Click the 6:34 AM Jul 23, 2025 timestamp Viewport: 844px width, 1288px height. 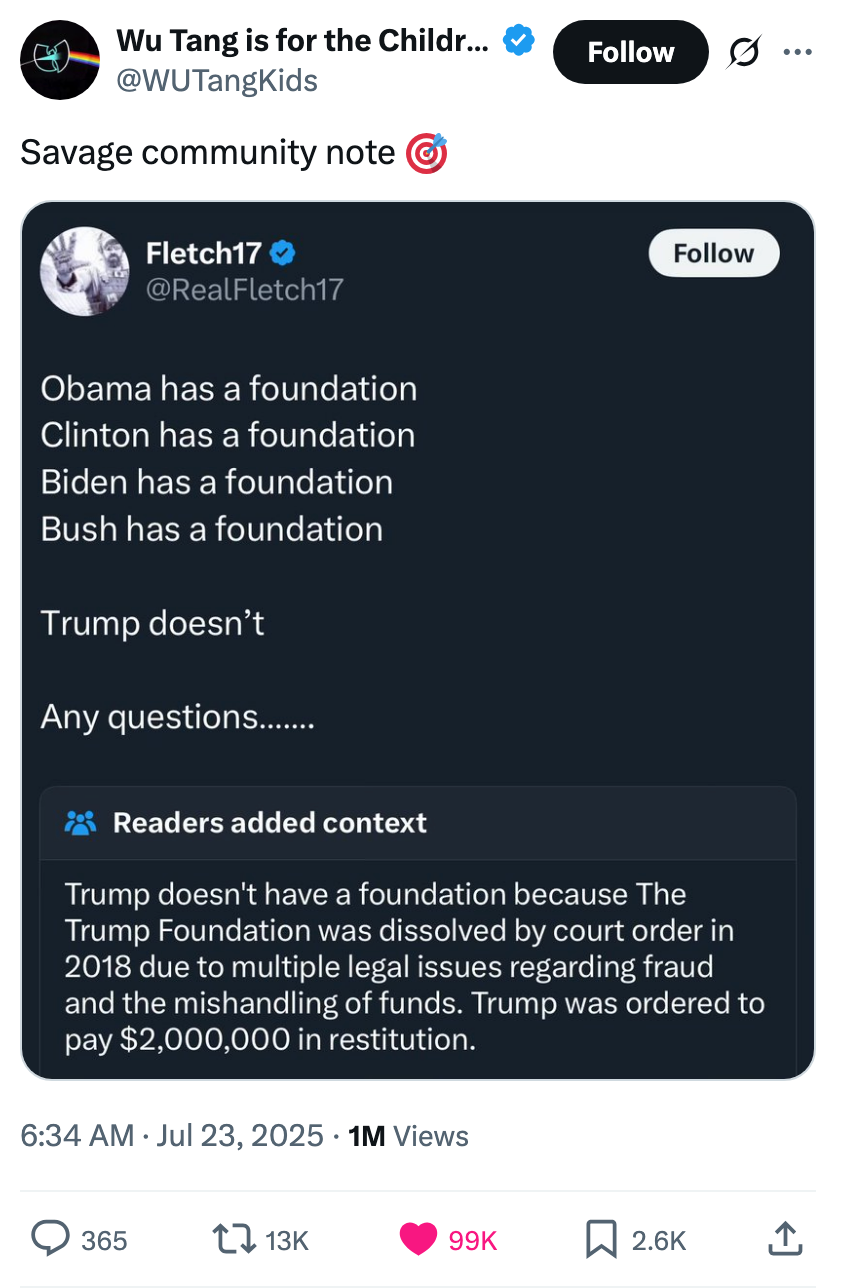click(x=172, y=1136)
